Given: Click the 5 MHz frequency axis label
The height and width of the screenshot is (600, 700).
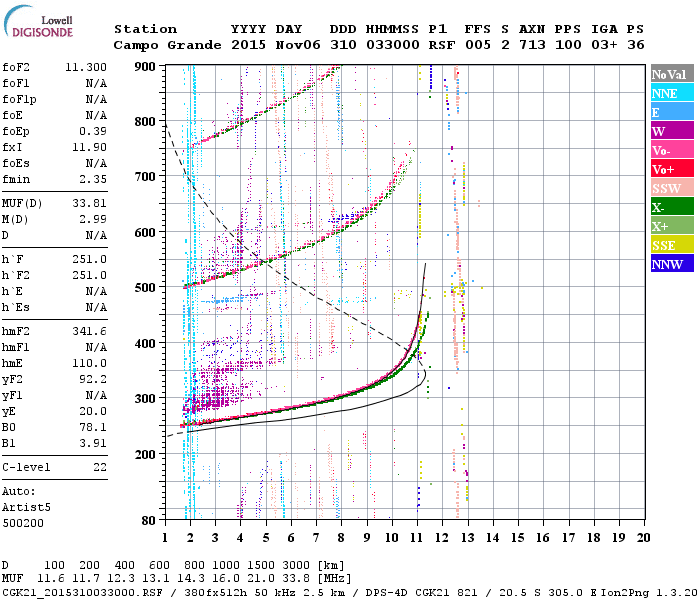Looking at the screenshot, I should click(266, 538).
